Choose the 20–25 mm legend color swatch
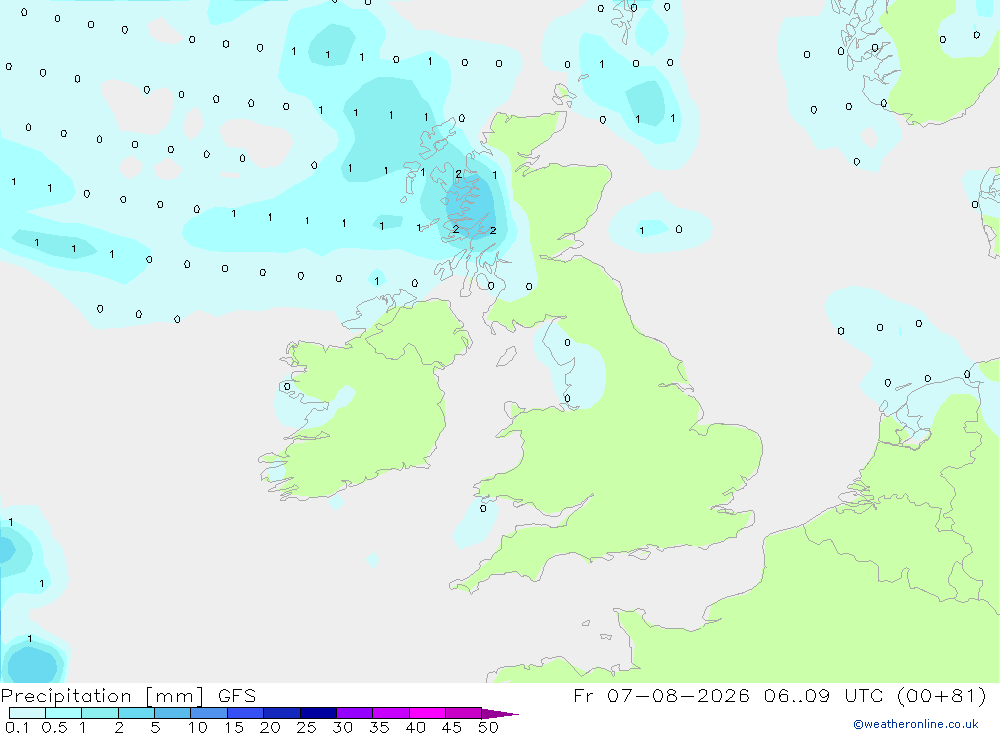This screenshot has height=733, width=1000. (281, 713)
